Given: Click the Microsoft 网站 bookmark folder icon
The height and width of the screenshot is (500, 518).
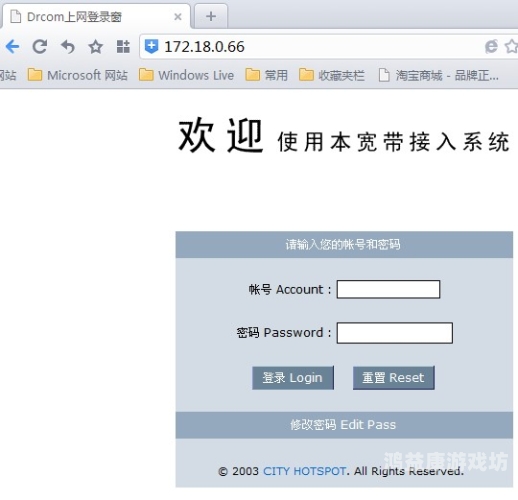Looking at the screenshot, I should [35, 75].
